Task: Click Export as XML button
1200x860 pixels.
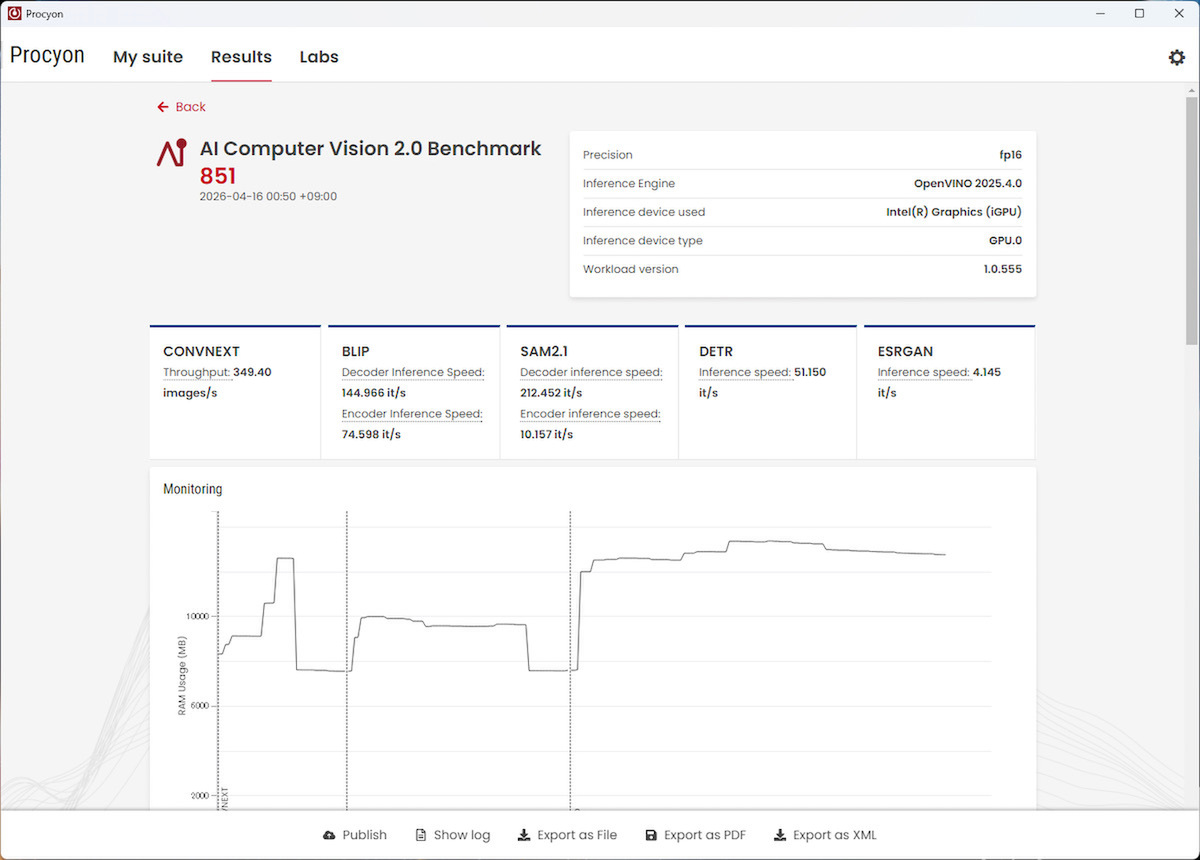Action: click(x=825, y=835)
